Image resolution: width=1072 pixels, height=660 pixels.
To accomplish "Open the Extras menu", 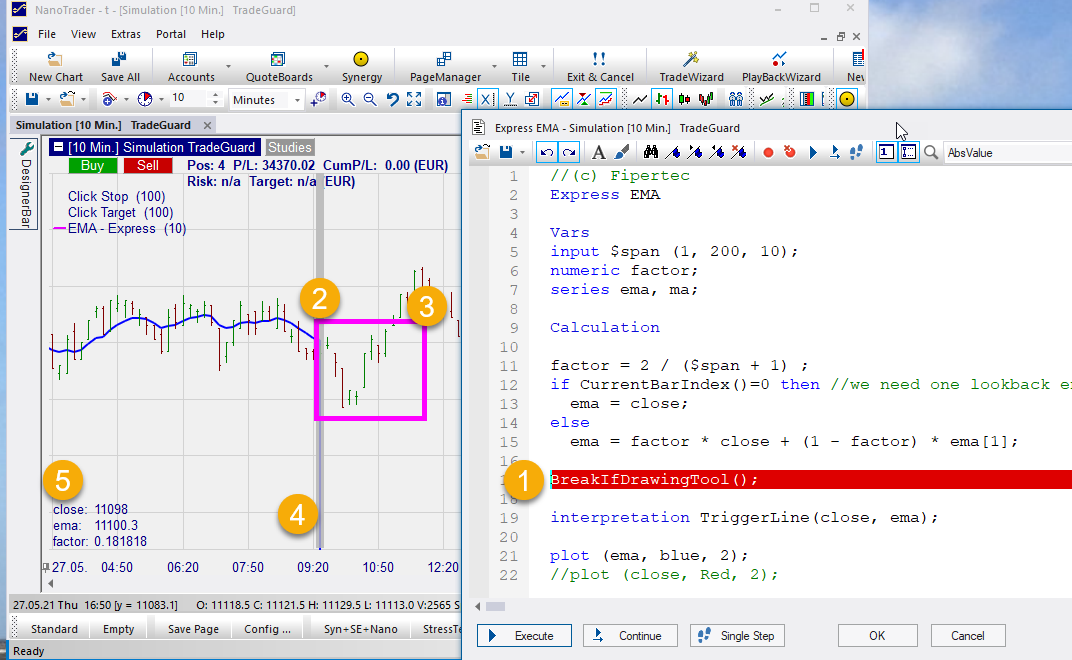I will (126, 34).
